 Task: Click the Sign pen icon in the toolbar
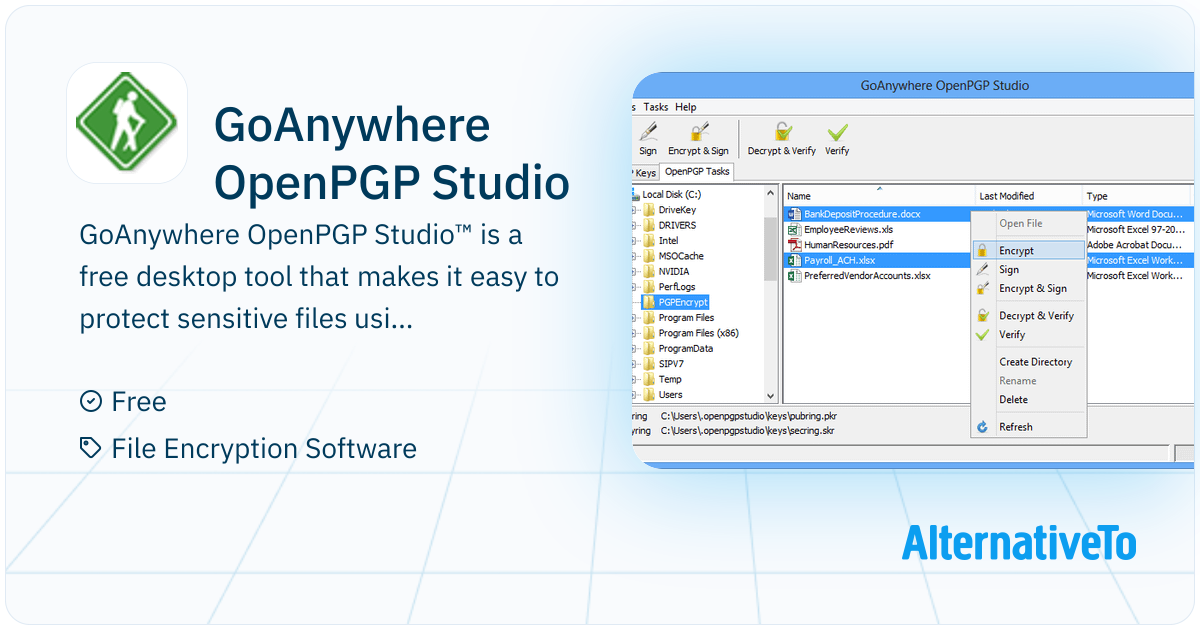(x=648, y=132)
